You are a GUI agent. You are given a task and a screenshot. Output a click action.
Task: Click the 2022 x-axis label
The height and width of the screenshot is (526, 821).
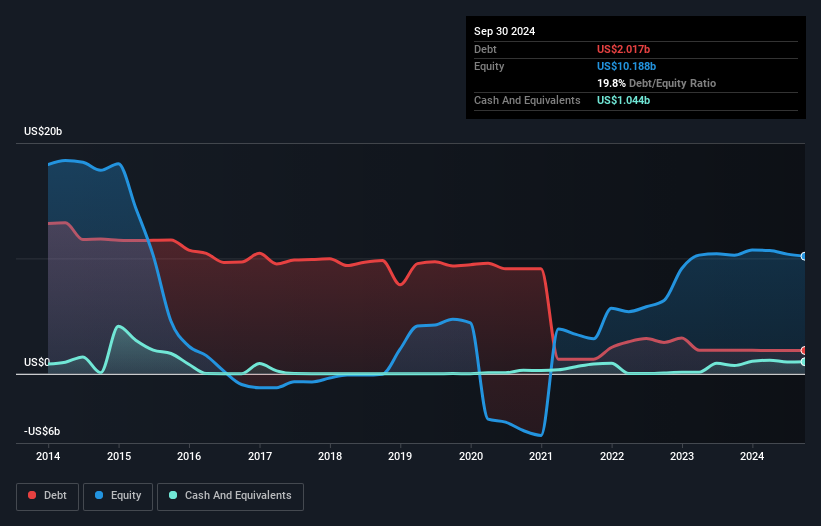click(612, 456)
